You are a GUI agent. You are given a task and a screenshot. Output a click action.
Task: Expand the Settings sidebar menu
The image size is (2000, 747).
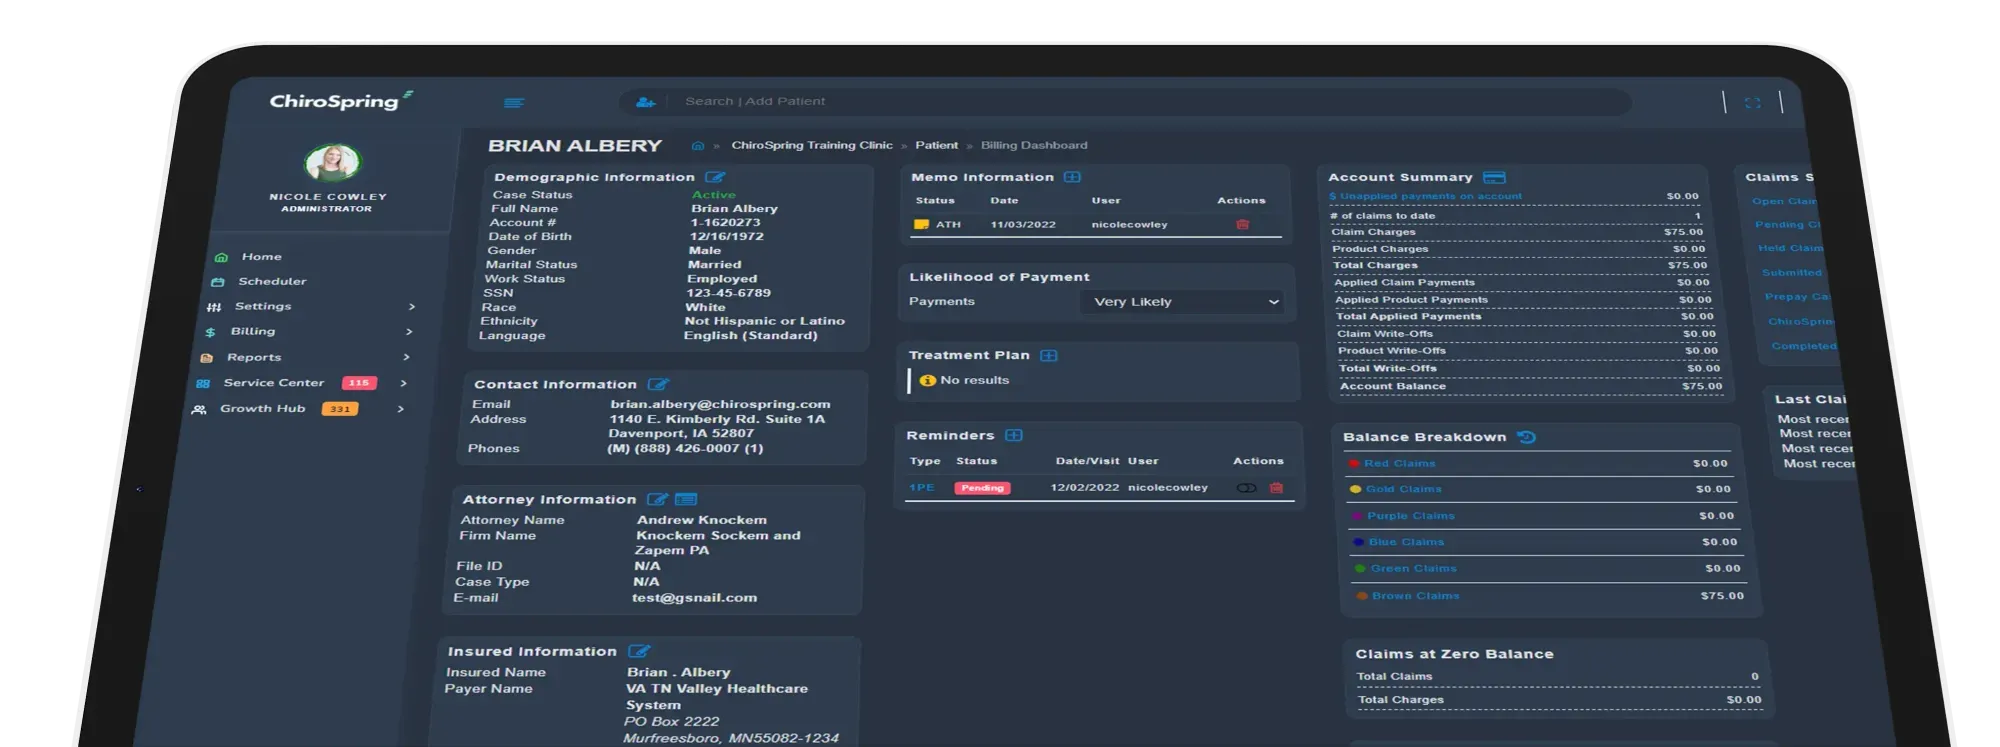coord(262,307)
